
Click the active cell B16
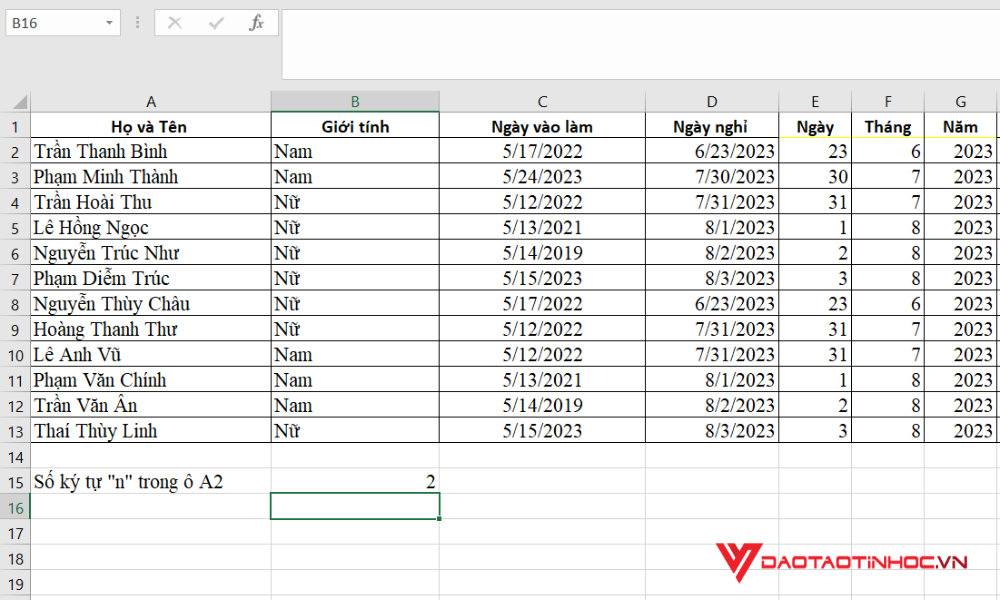(355, 506)
